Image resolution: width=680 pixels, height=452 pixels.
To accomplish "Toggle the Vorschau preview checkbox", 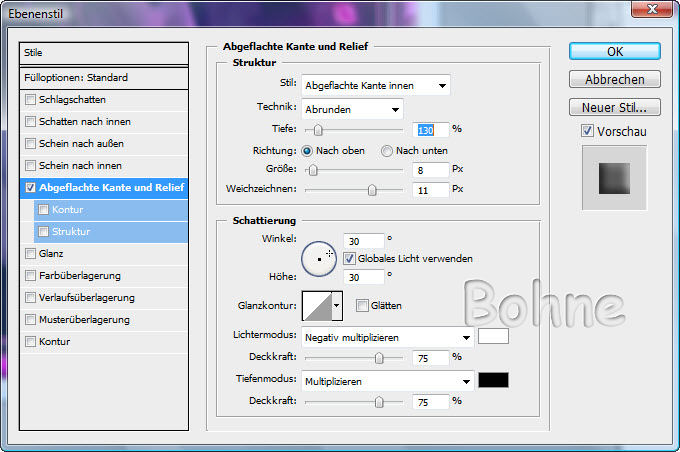I will point(587,131).
